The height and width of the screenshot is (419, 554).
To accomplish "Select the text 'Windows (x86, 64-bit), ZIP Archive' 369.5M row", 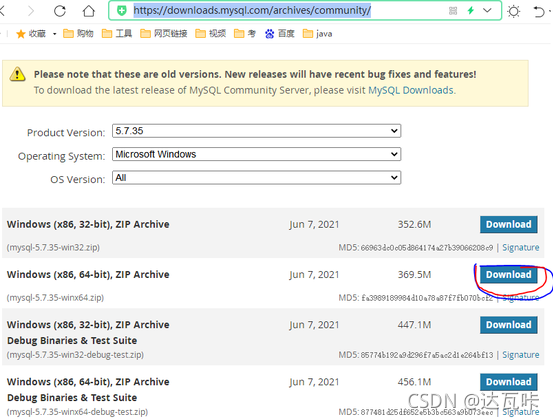I will click(x=88, y=275).
